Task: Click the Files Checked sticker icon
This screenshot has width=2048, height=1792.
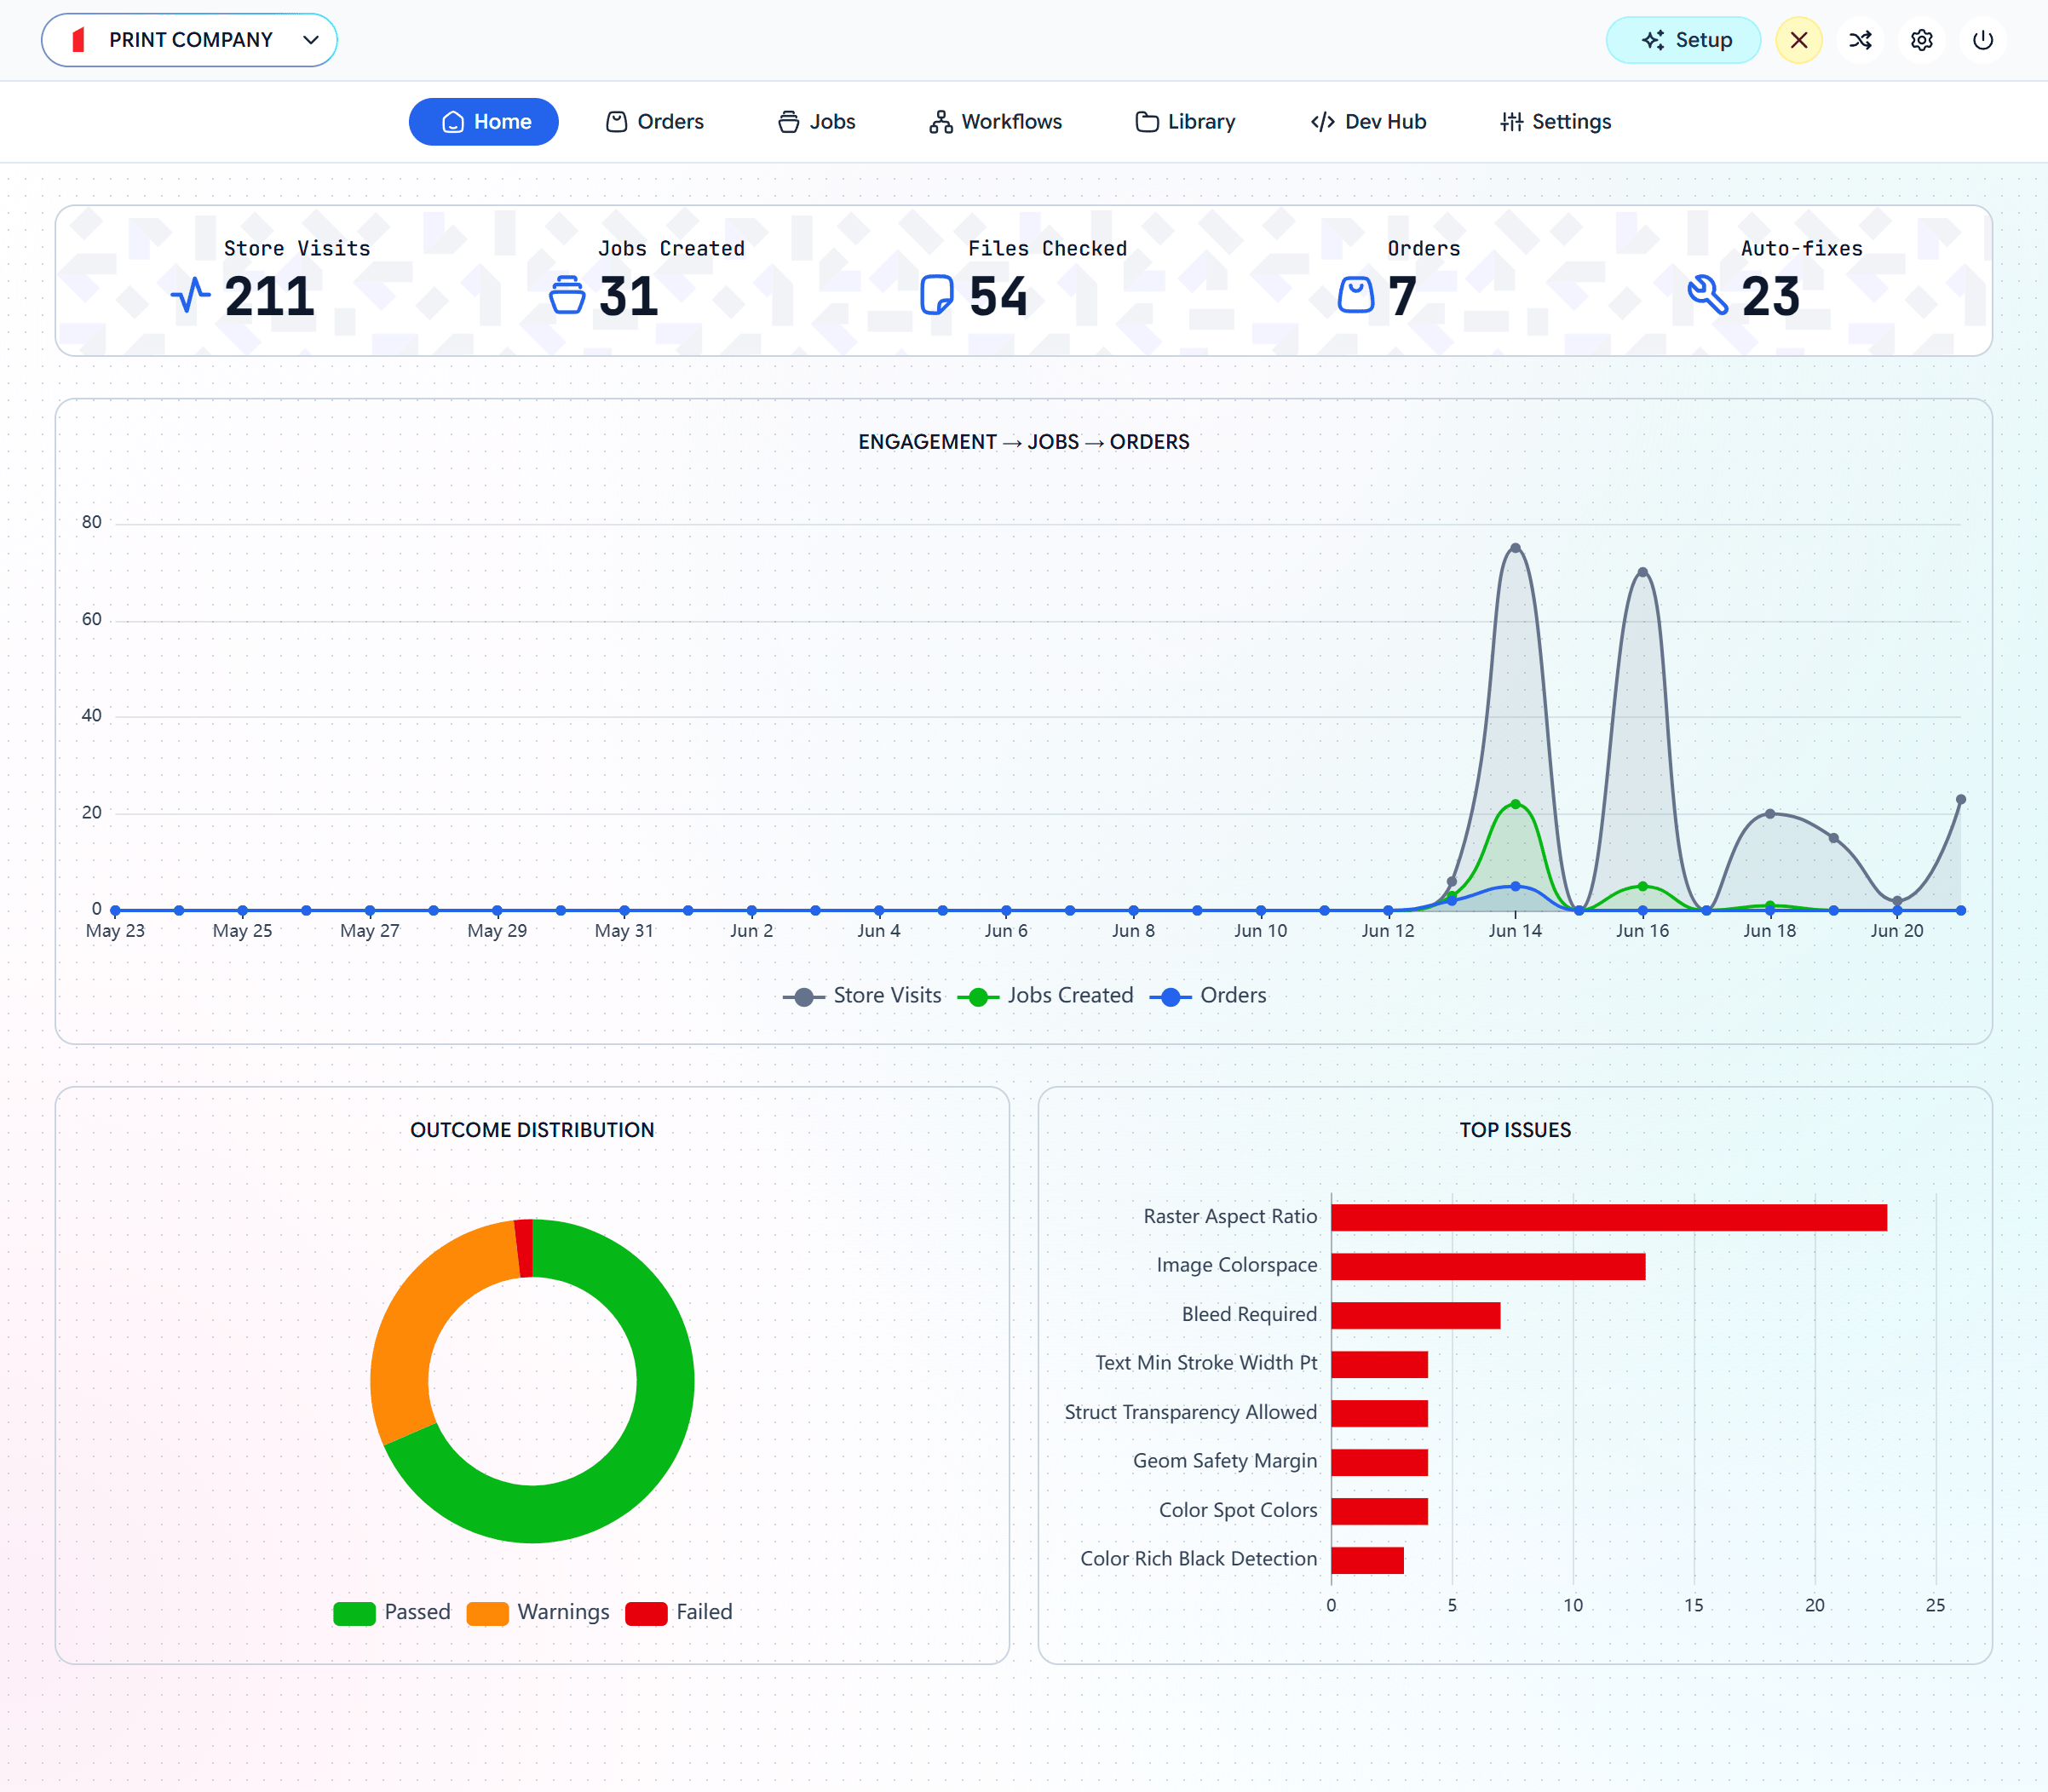Action: click(x=937, y=295)
